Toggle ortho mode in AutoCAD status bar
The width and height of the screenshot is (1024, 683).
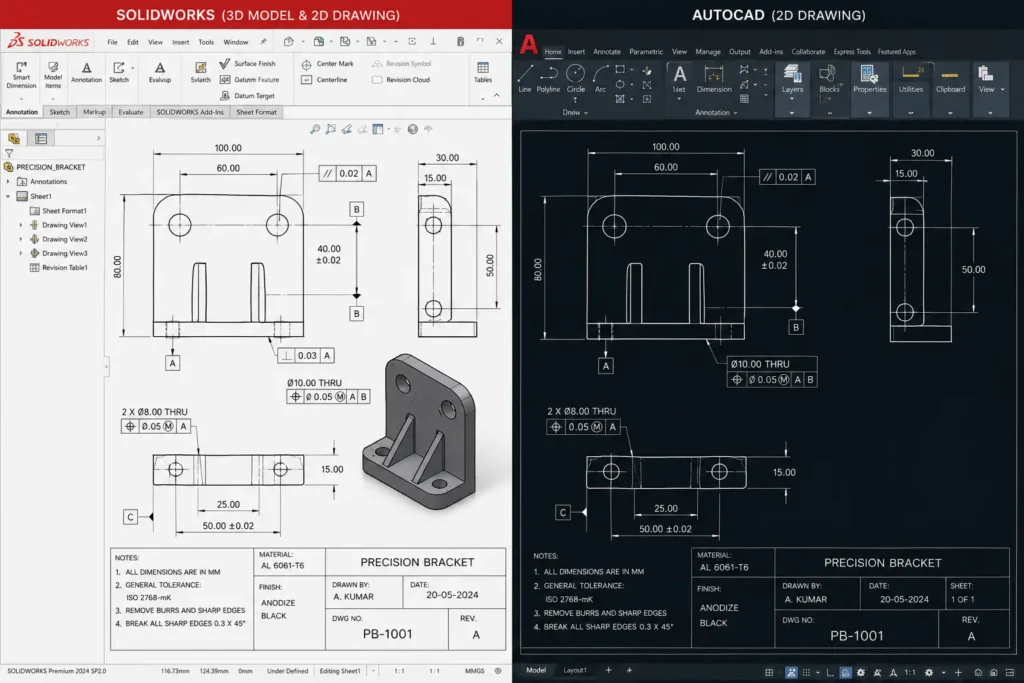[829, 672]
